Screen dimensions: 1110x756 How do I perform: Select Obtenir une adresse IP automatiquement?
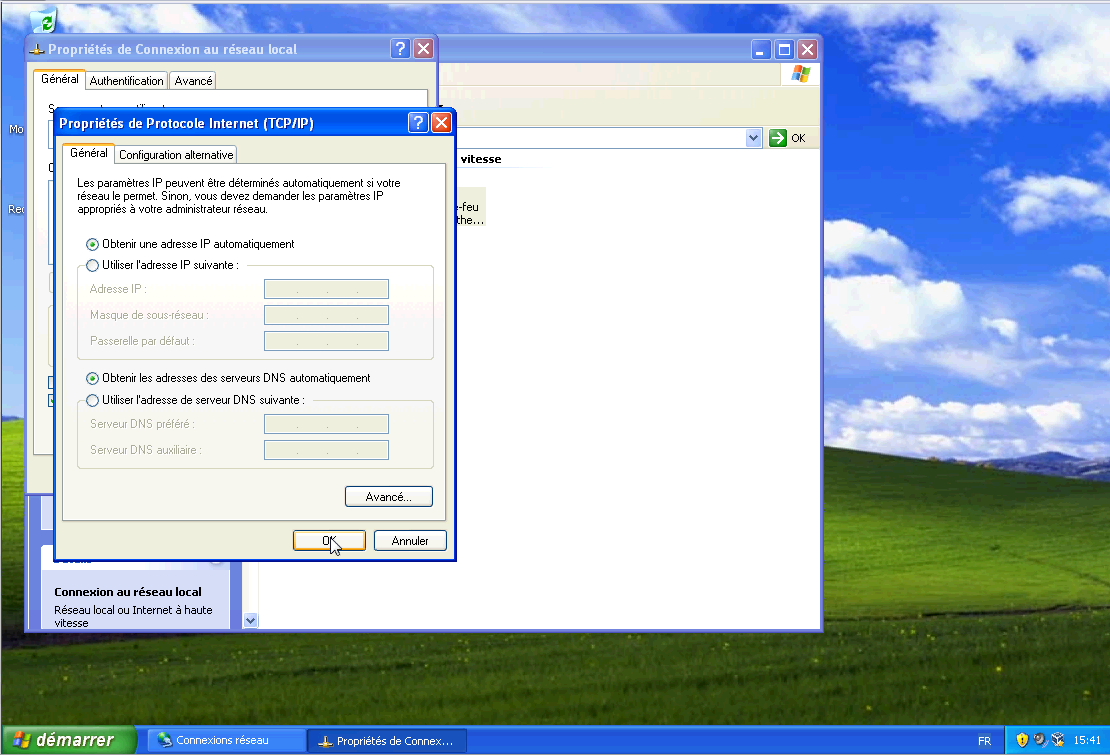click(x=92, y=244)
